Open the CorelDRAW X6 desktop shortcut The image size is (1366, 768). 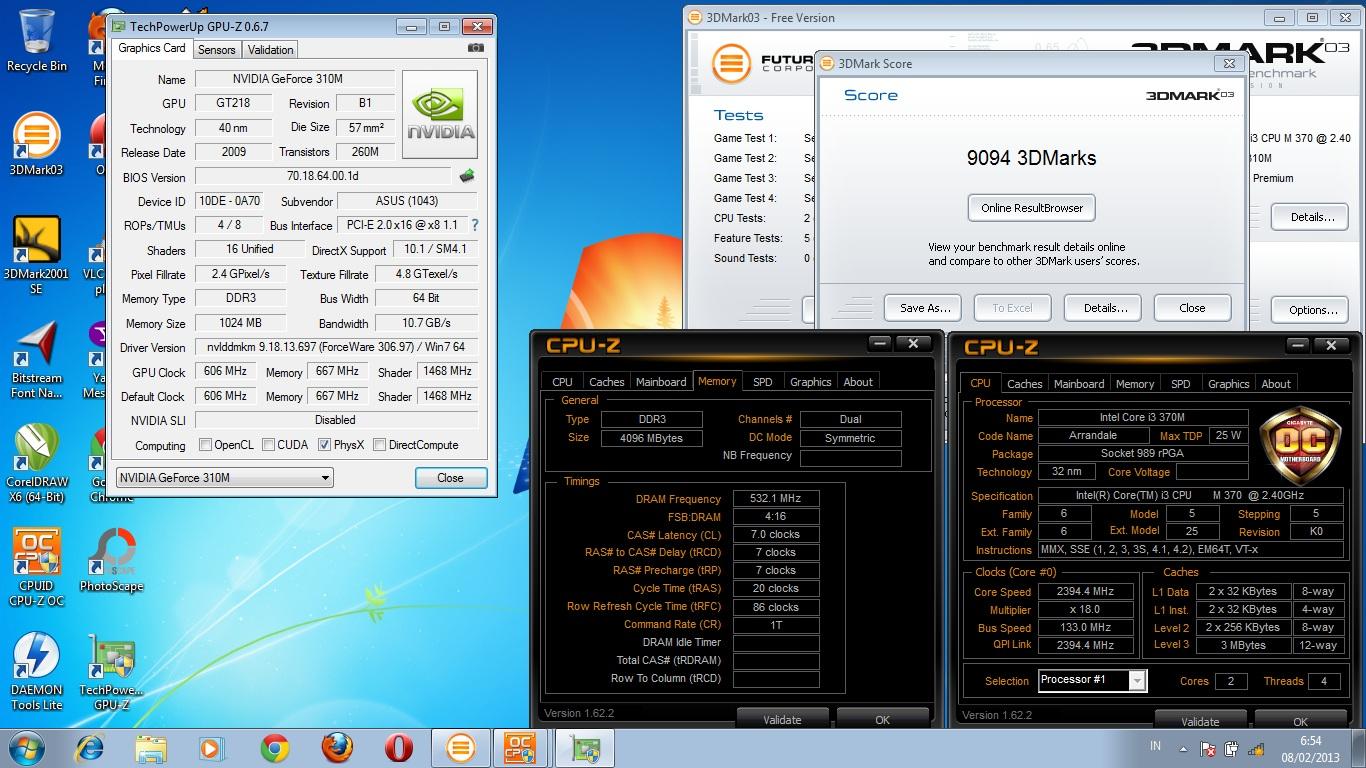click(36, 463)
